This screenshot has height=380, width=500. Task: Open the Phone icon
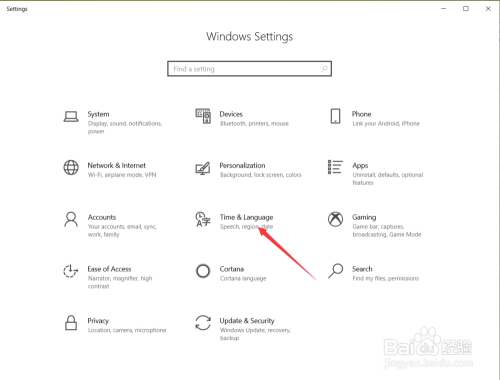point(335,116)
